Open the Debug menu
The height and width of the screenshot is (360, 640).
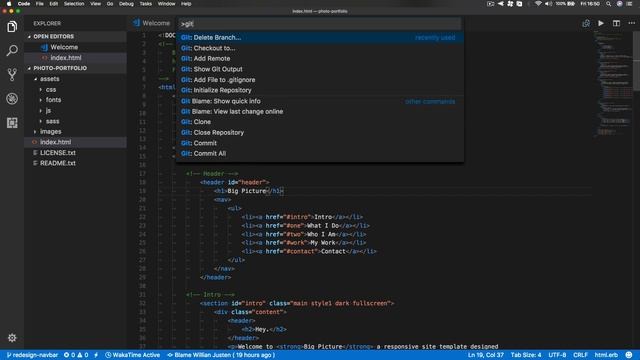tap(126, 4)
